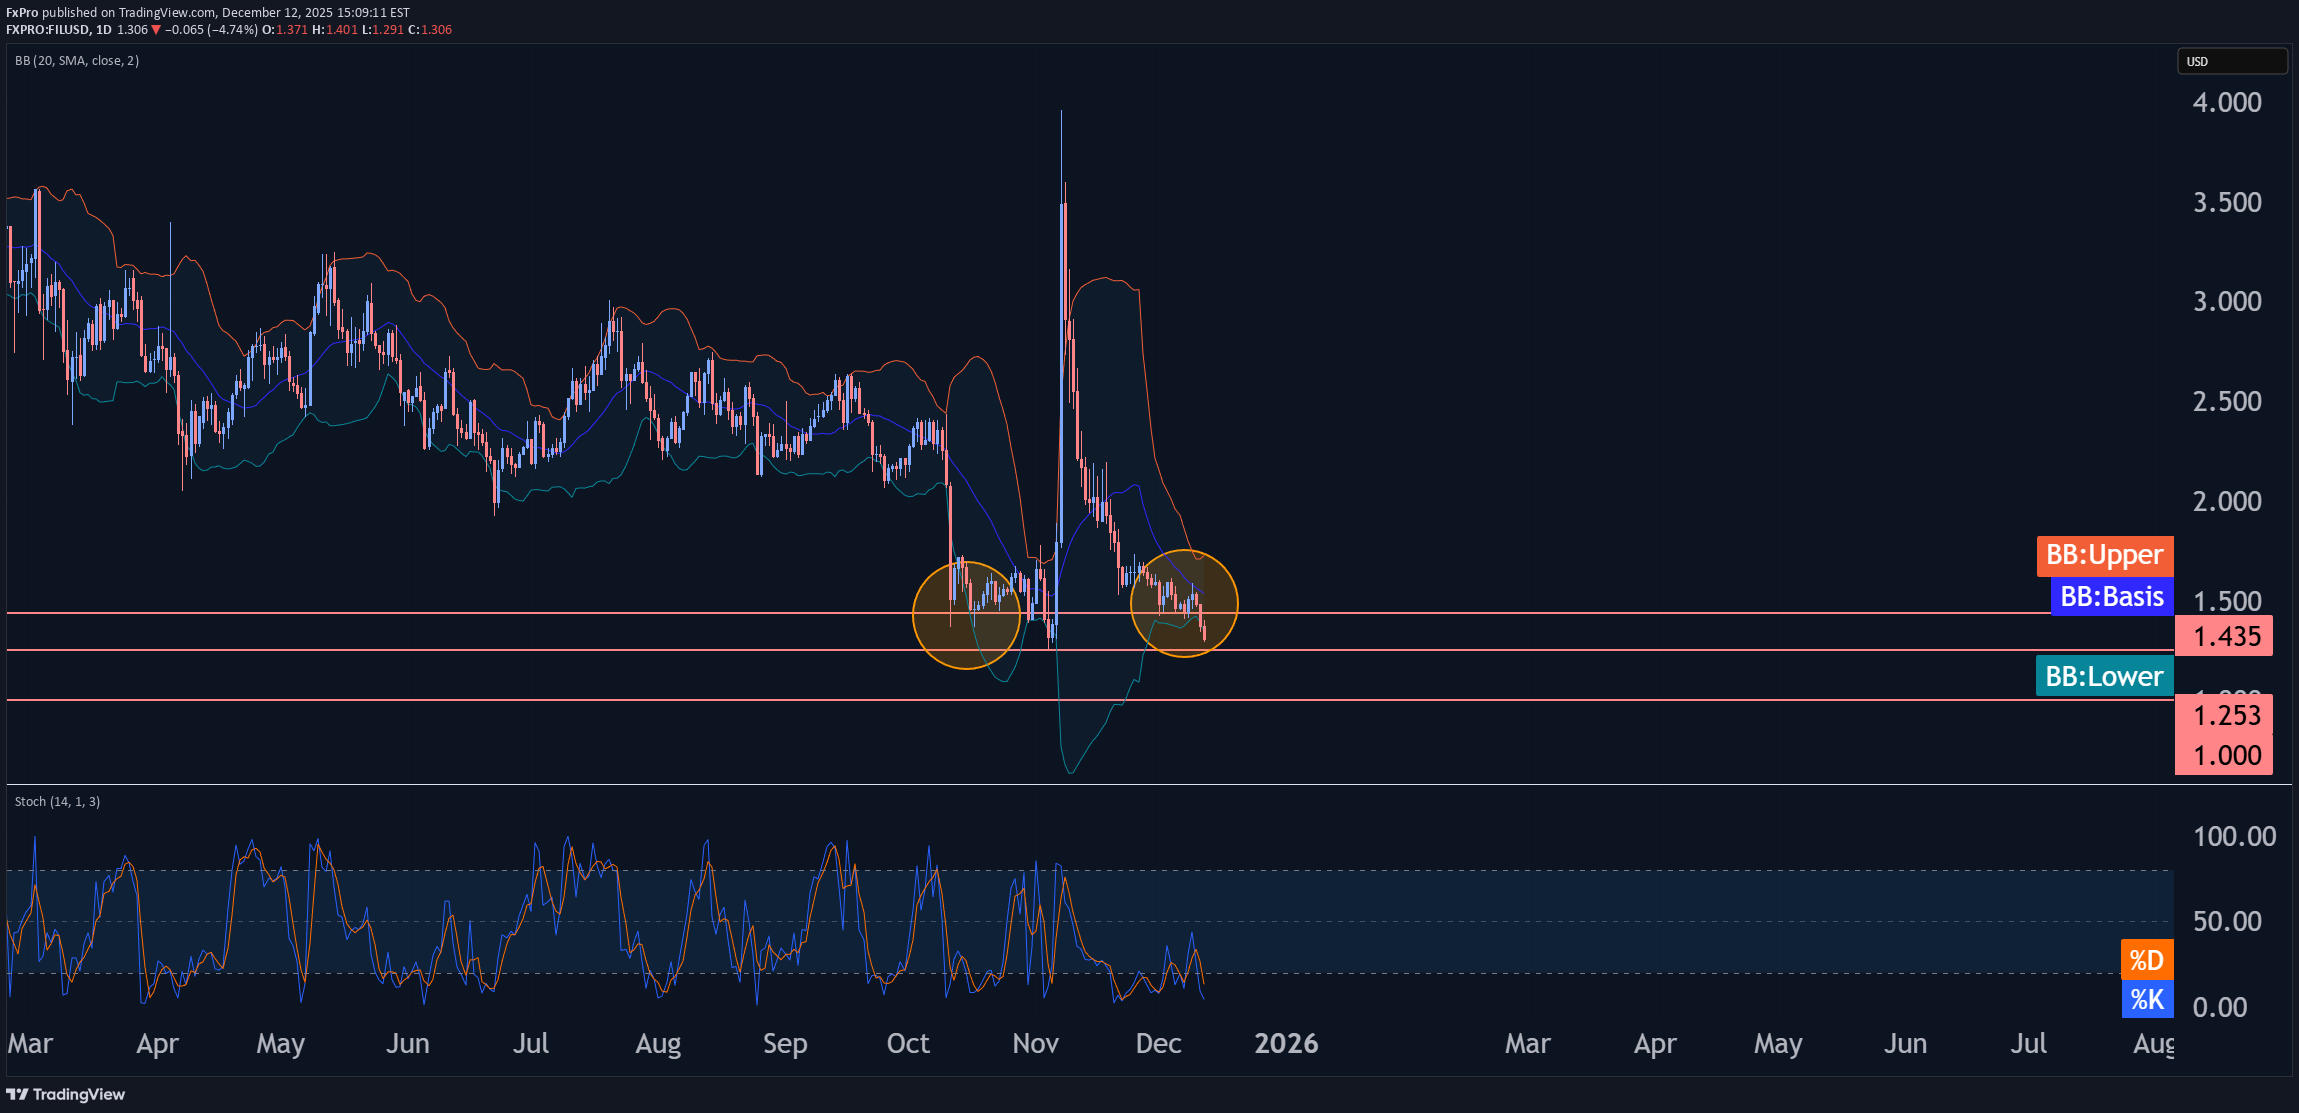The width and height of the screenshot is (2299, 1113).
Task: Click the right orange circle annotation
Action: pyautogui.click(x=1184, y=603)
